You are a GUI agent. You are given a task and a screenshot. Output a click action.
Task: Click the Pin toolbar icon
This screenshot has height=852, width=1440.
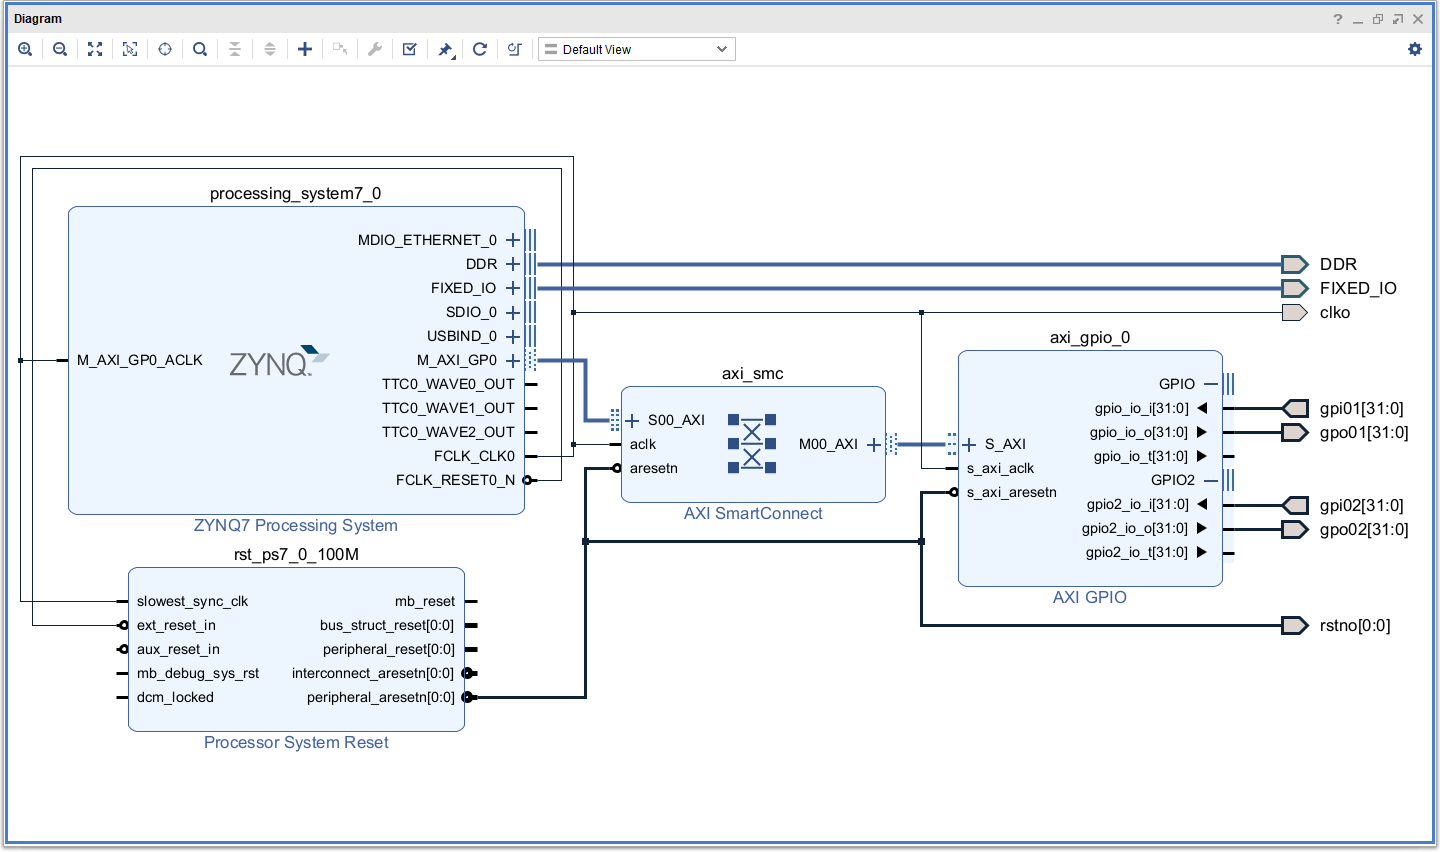click(x=445, y=49)
